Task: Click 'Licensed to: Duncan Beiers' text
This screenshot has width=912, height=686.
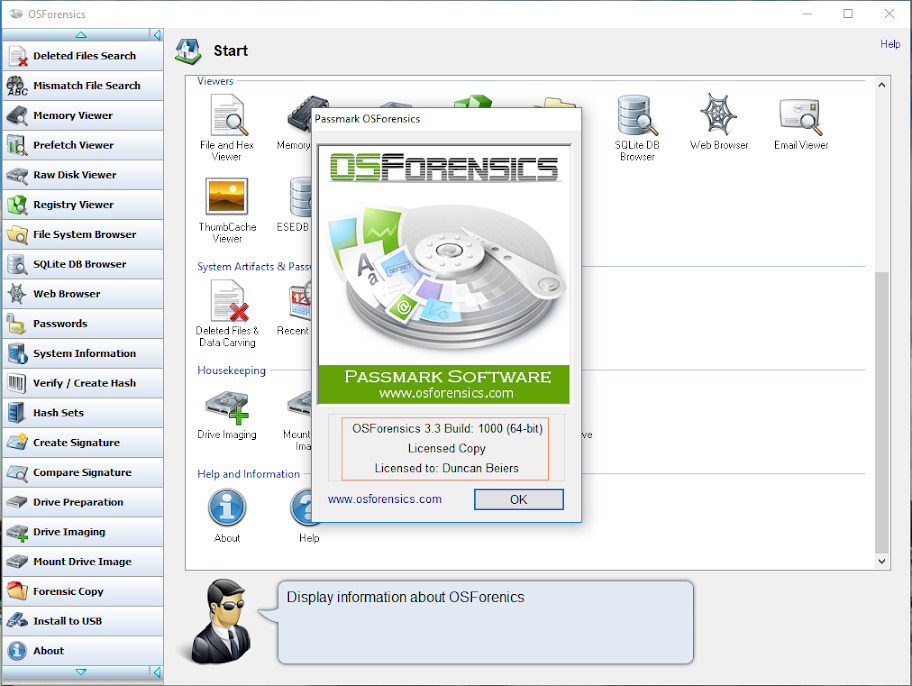Action: (446, 468)
